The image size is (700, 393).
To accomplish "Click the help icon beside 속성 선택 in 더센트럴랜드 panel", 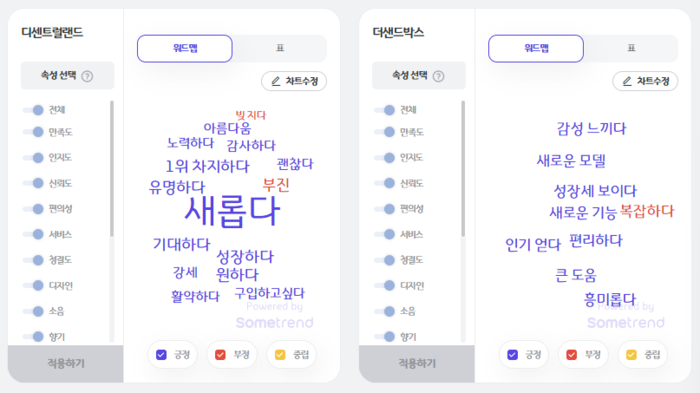I will coord(88,76).
